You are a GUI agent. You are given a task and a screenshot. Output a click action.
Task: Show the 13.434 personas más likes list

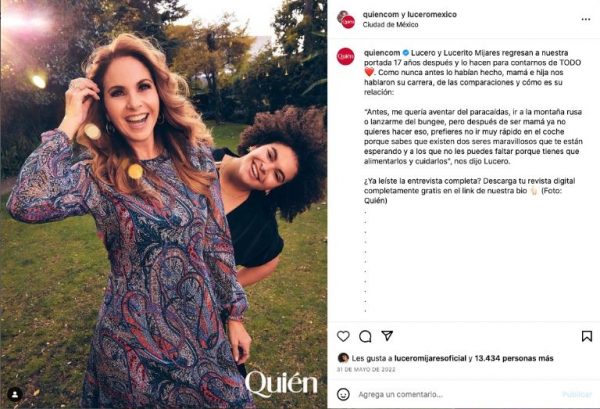pos(514,358)
